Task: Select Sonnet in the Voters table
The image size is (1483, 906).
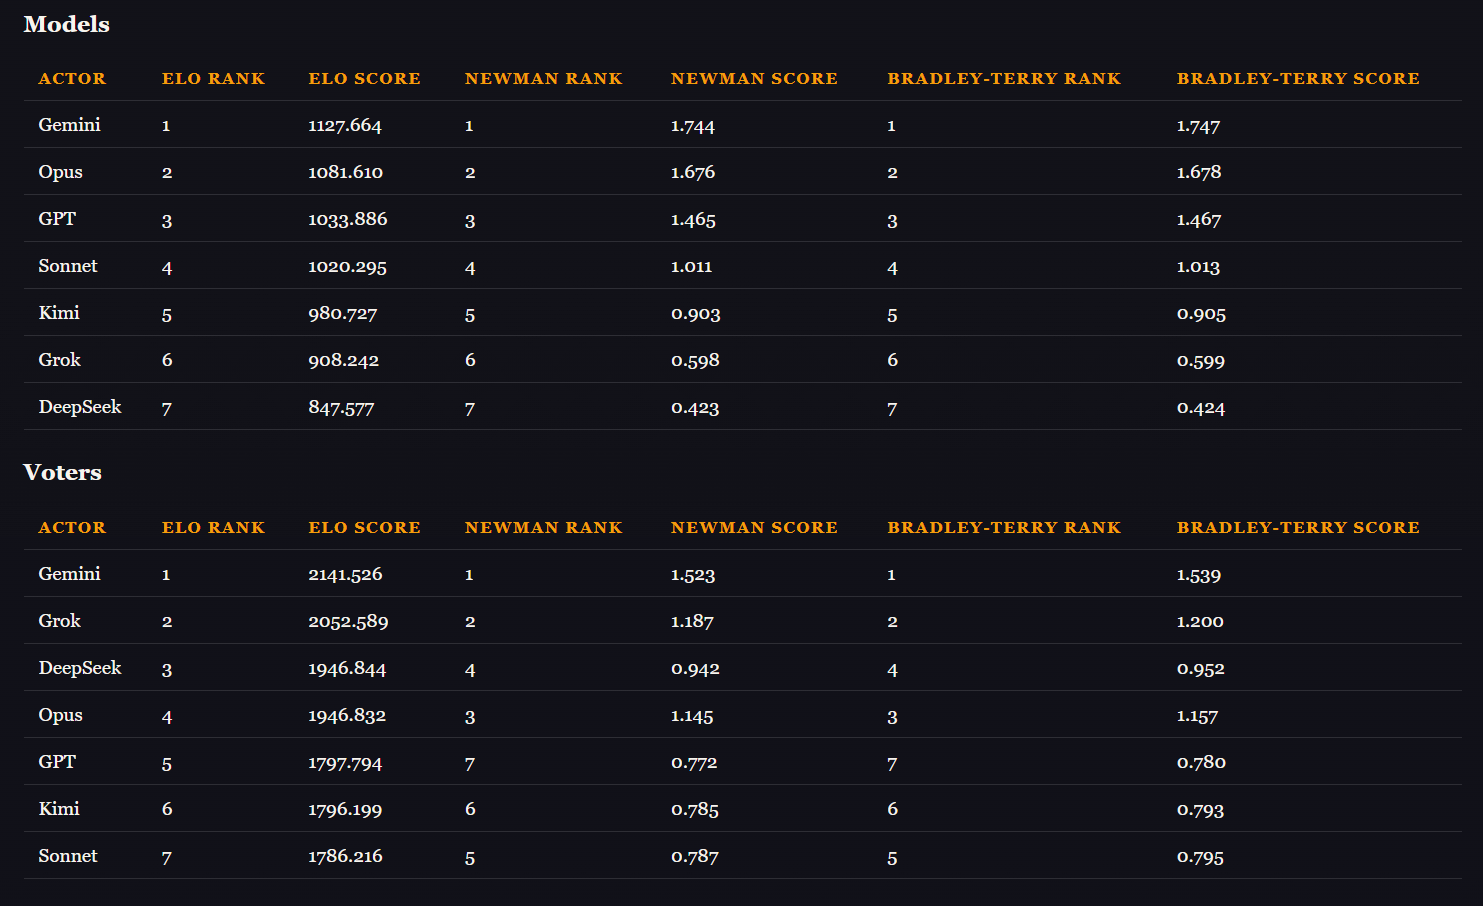Action: tap(68, 856)
